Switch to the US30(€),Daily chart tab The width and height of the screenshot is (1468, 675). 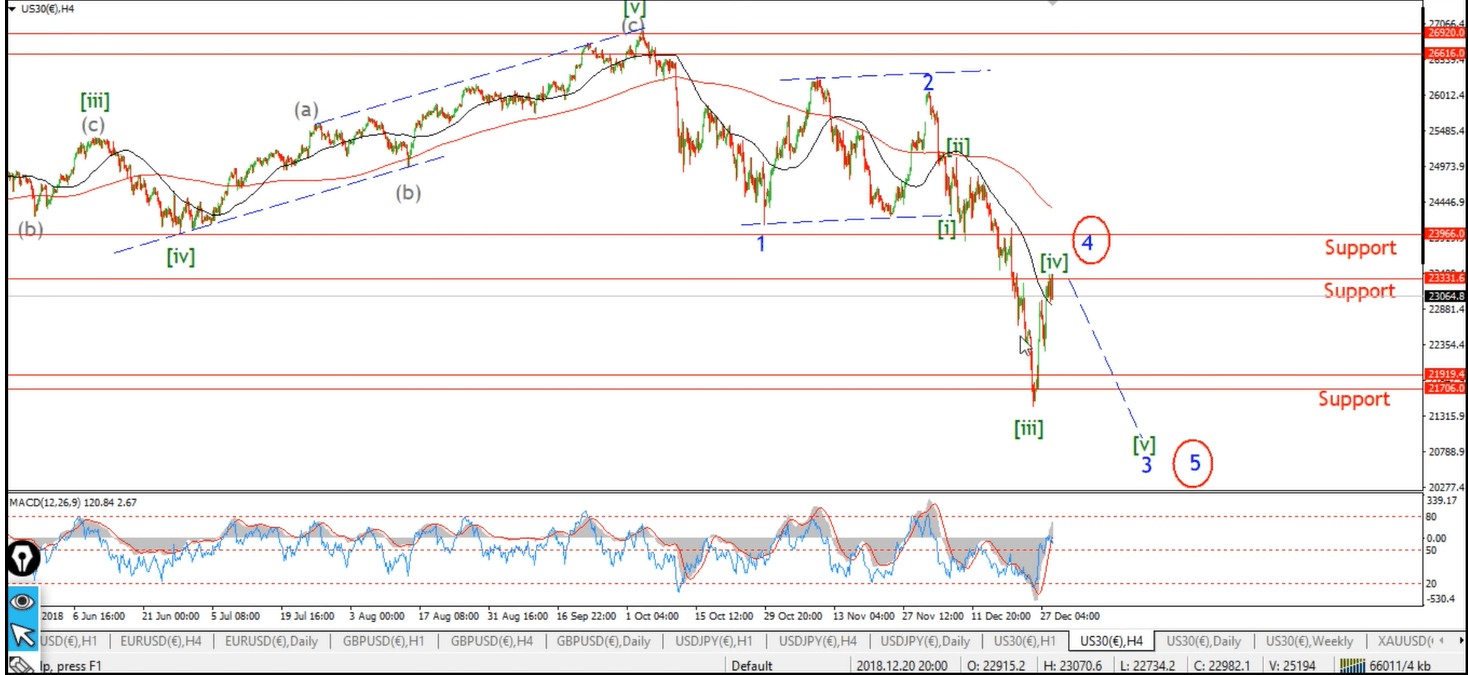pyautogui.click(x=1204, y=641)
